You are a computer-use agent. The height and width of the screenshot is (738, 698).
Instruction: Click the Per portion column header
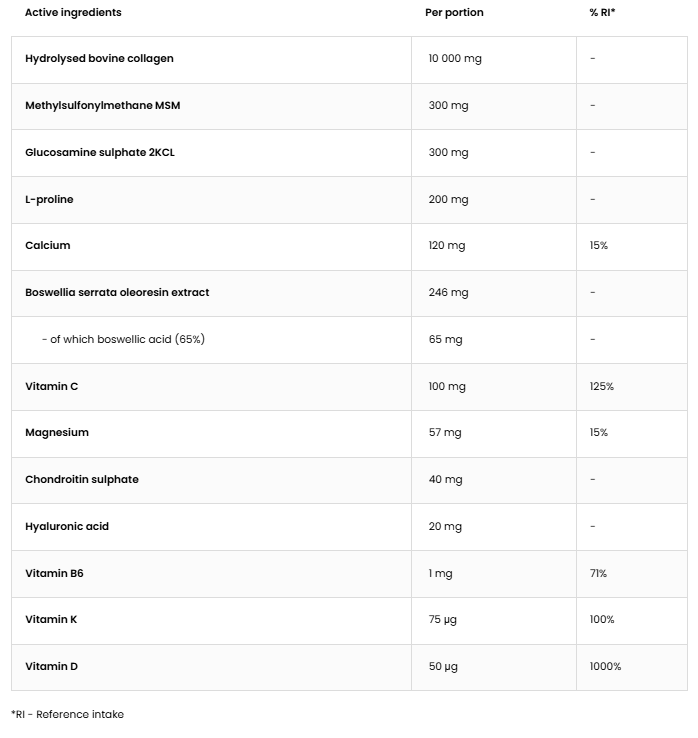pos(454,13)
